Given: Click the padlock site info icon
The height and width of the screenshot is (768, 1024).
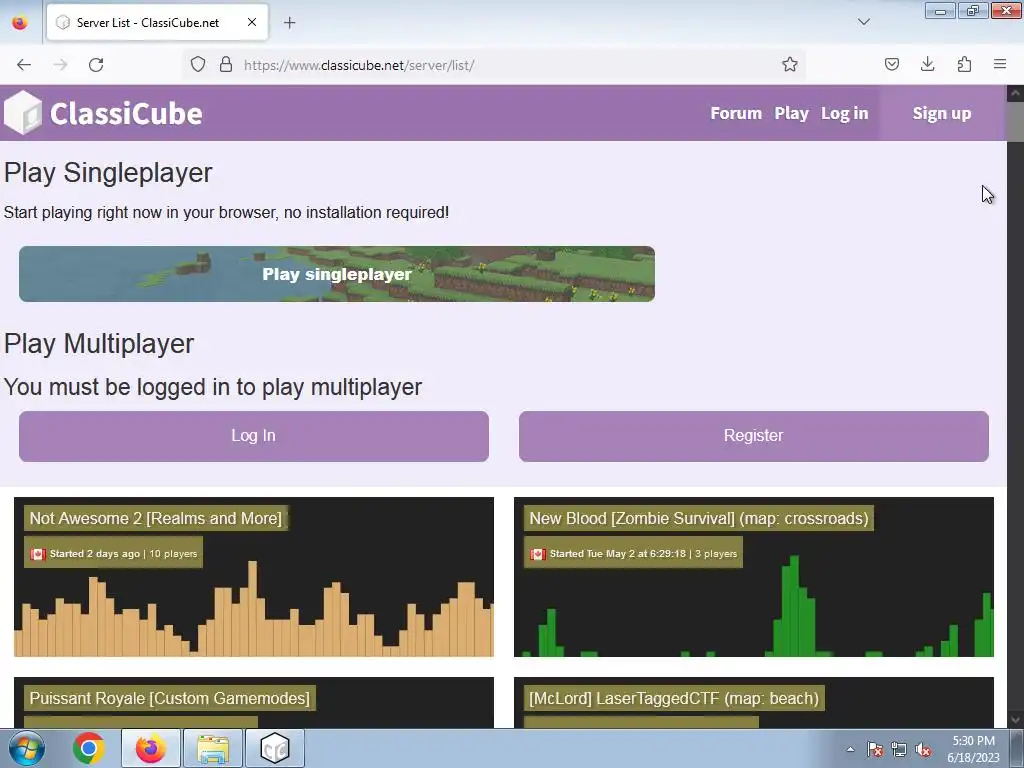Looking at the screenshot, I should coord(226,65).
